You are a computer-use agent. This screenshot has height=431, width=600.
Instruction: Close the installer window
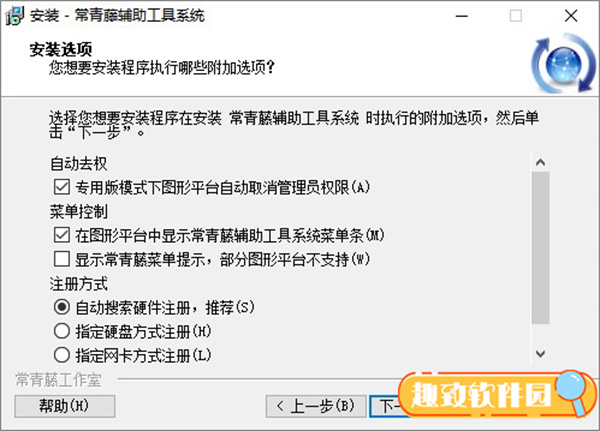571,16
